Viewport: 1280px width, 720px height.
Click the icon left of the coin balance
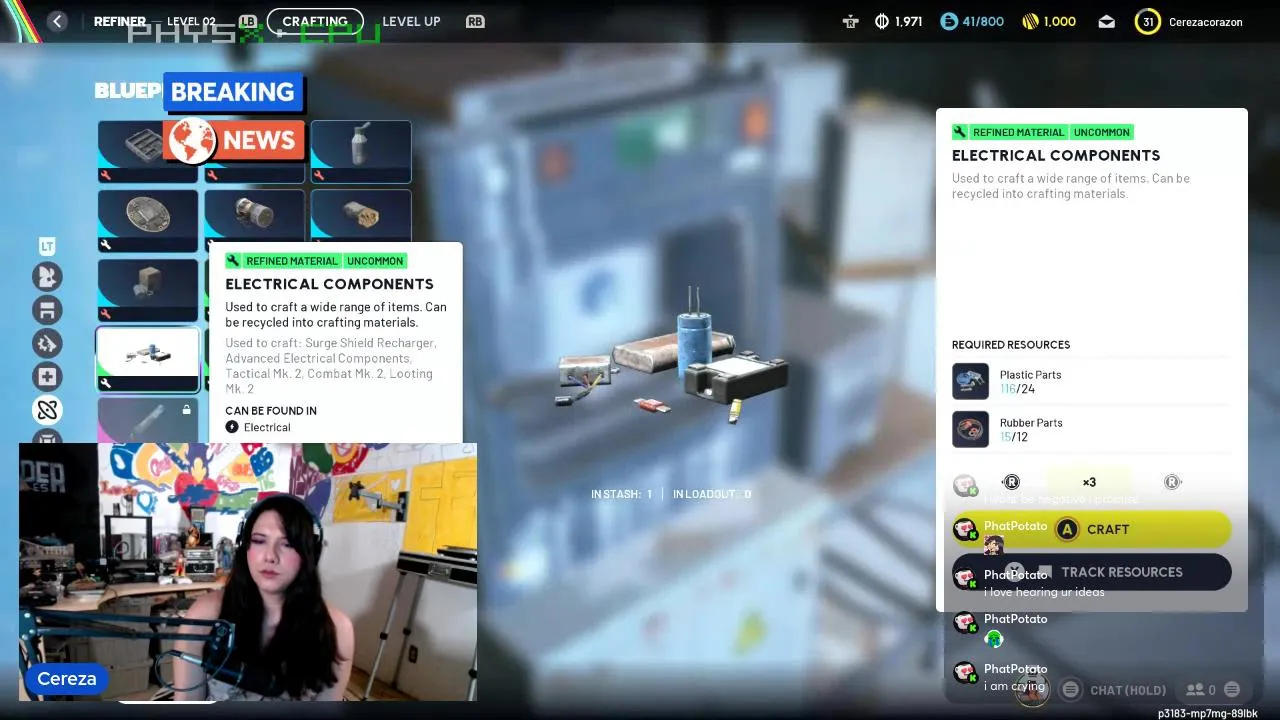[x=850, y=21]
